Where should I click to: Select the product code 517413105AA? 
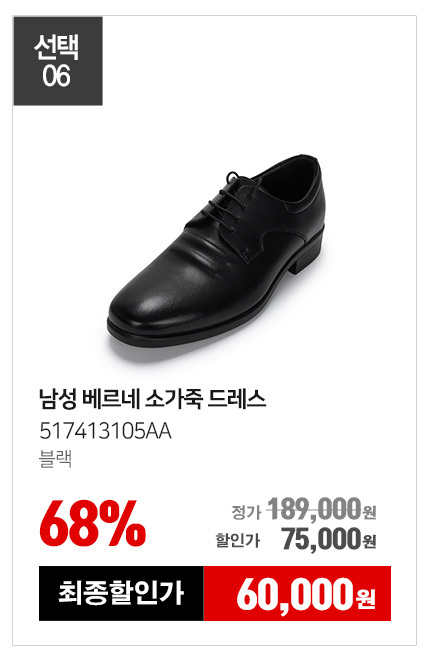point(105,431)
